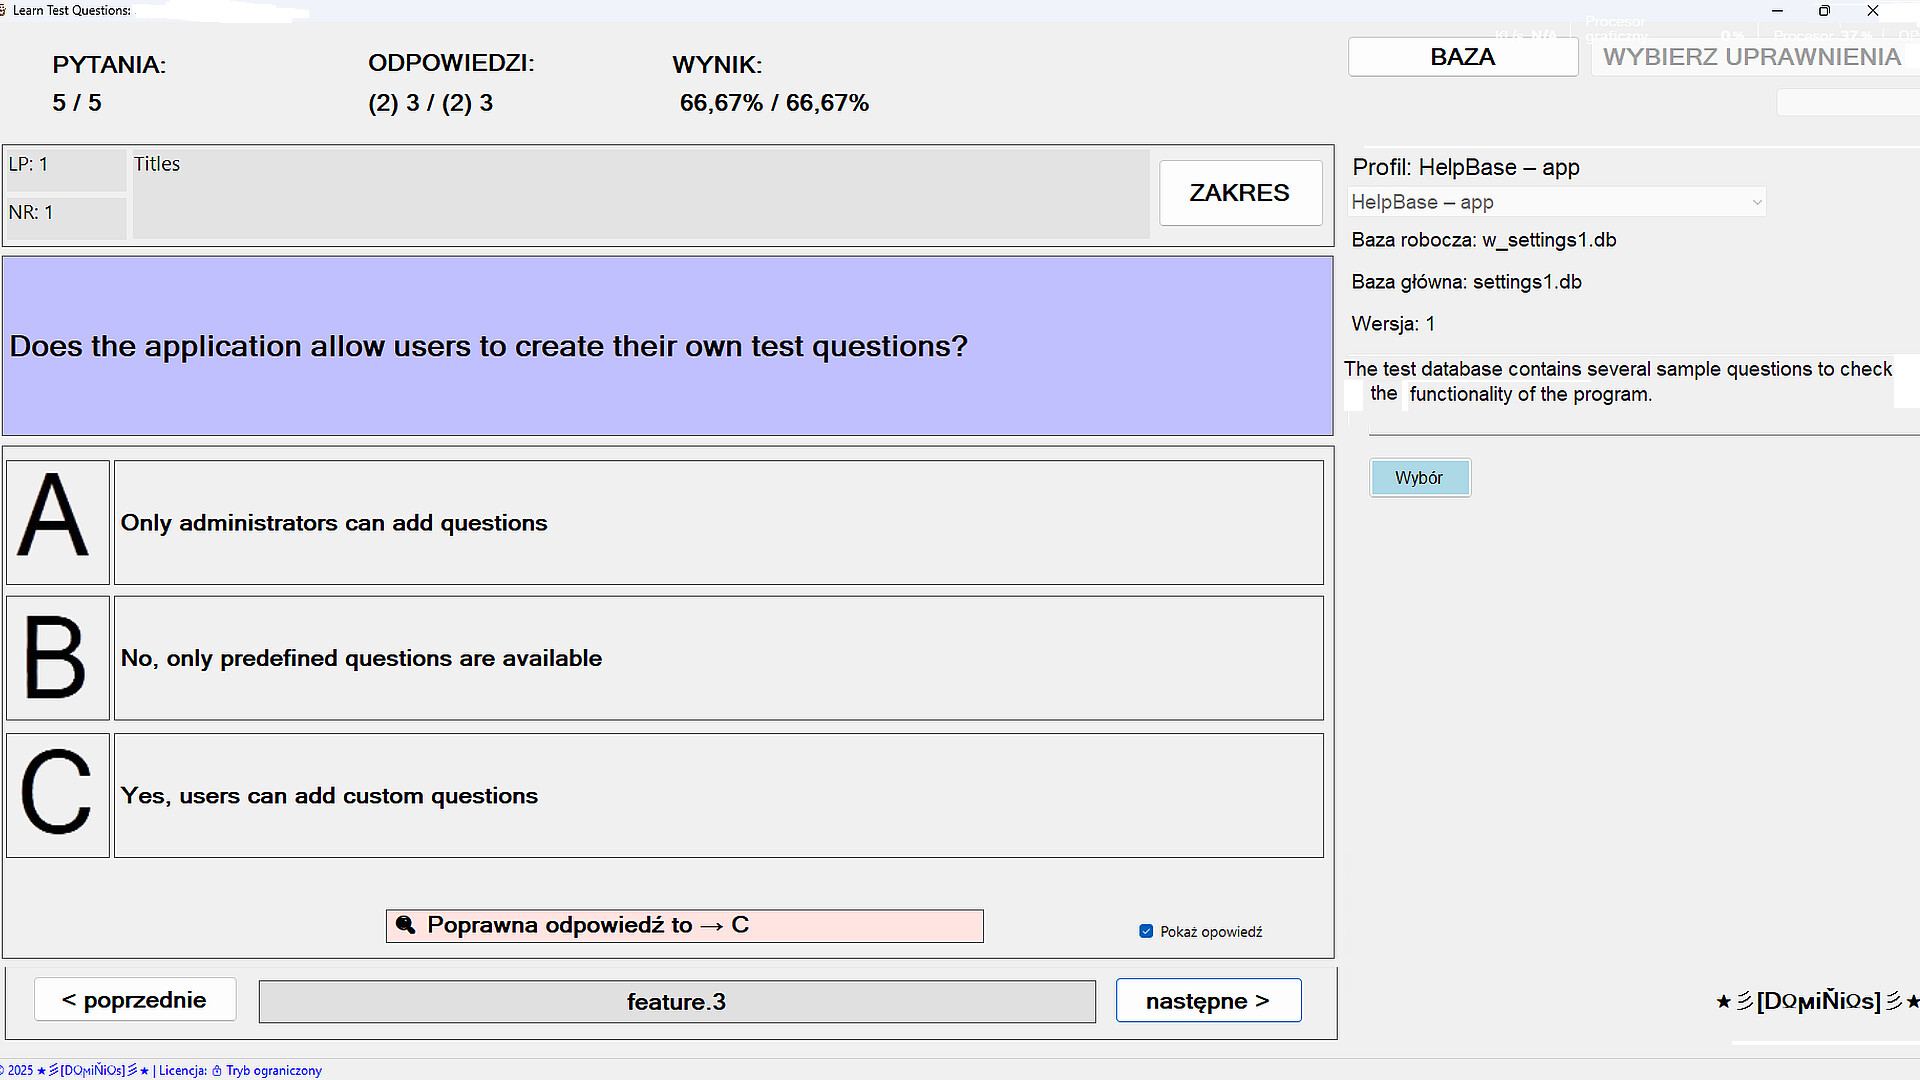
Task: Select answer option A letter icon
Action: [57, 521]
